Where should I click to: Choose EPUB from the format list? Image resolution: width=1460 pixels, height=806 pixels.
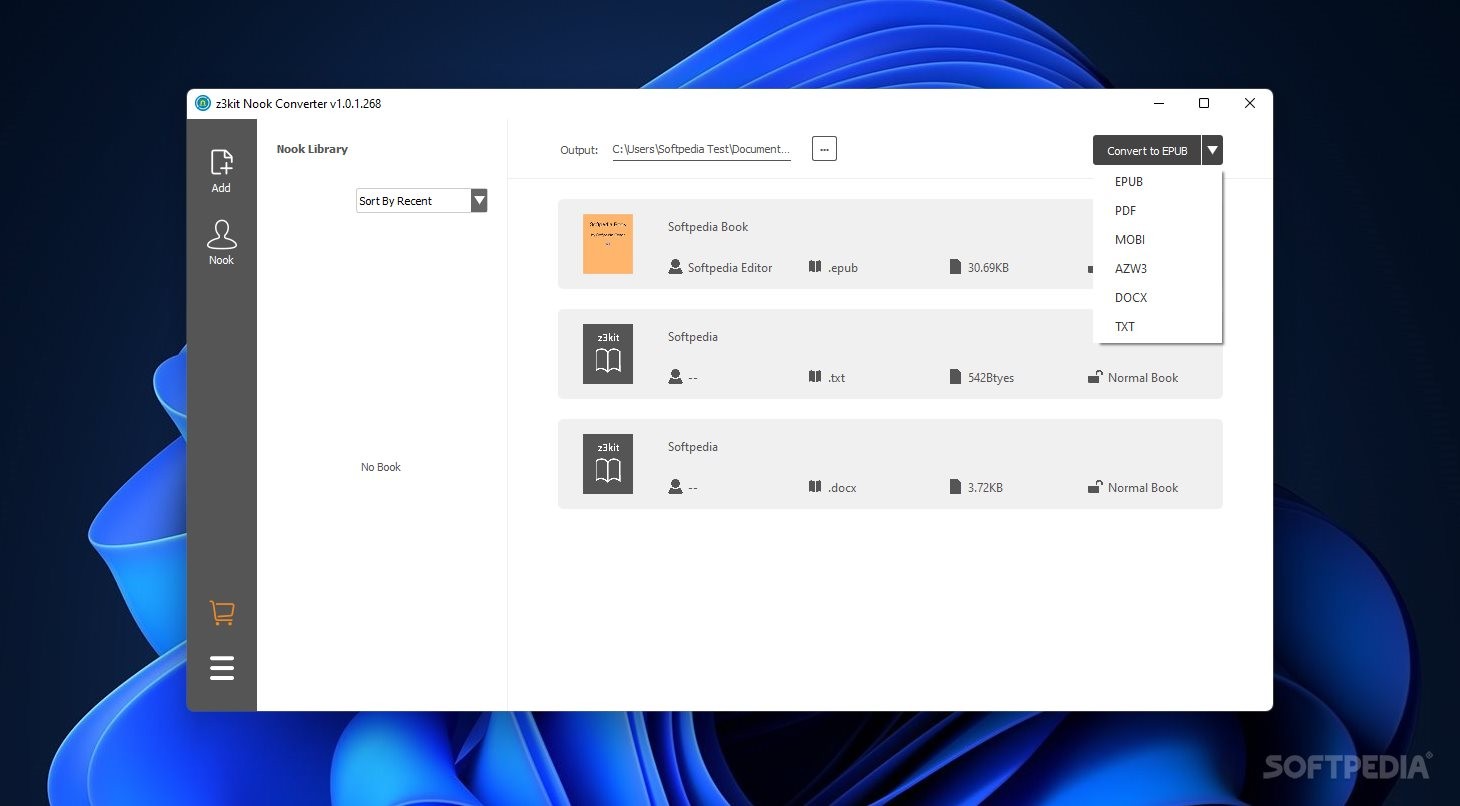click(x=1129, y=182)
